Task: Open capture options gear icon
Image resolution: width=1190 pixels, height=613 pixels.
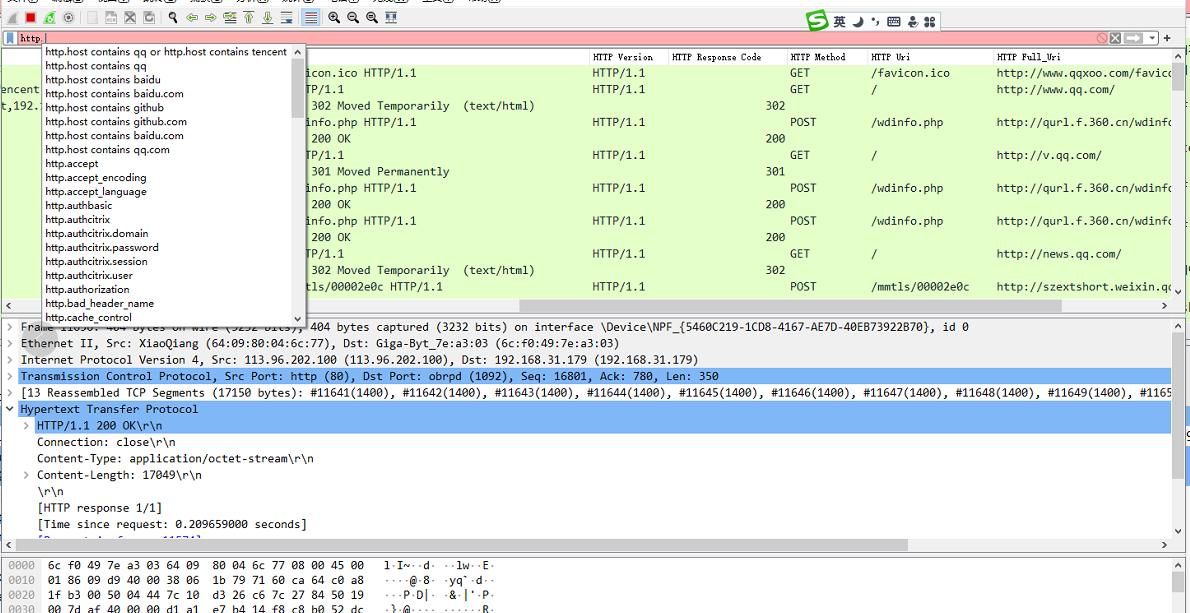Action: click(68, 17)
